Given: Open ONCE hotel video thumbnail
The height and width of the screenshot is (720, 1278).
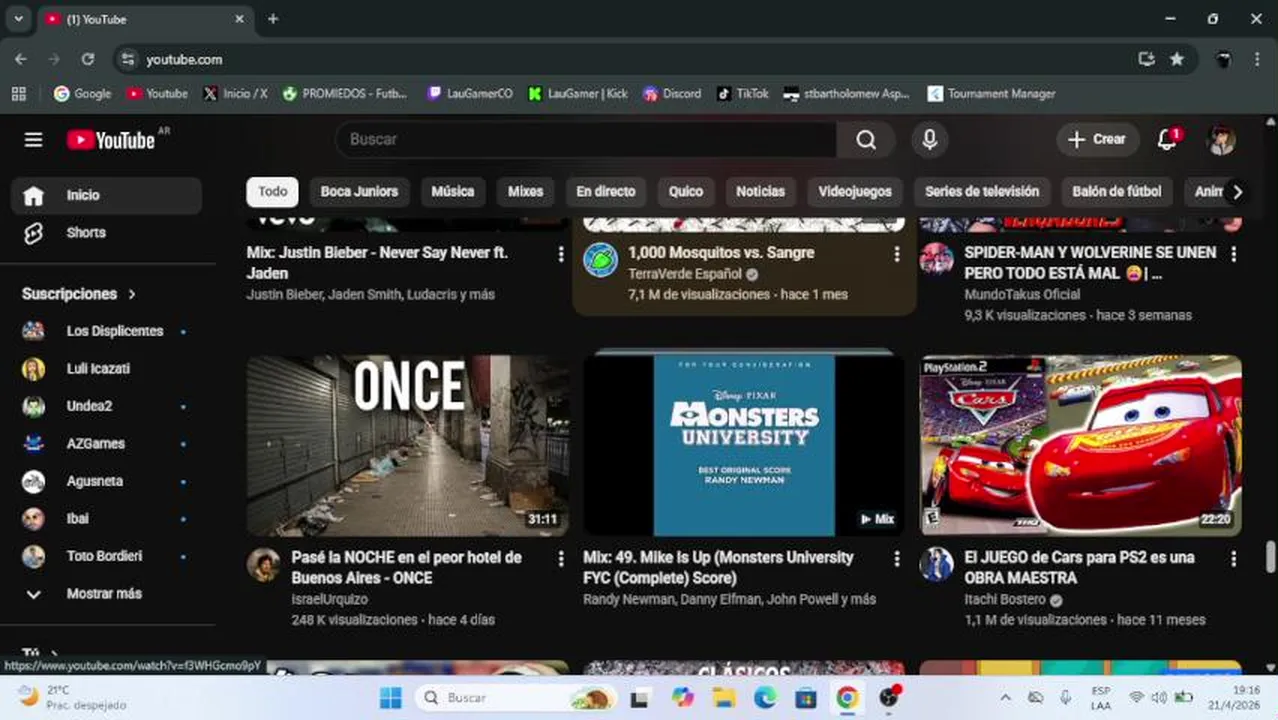Looking at the screenshot, I should coord(408,446).
